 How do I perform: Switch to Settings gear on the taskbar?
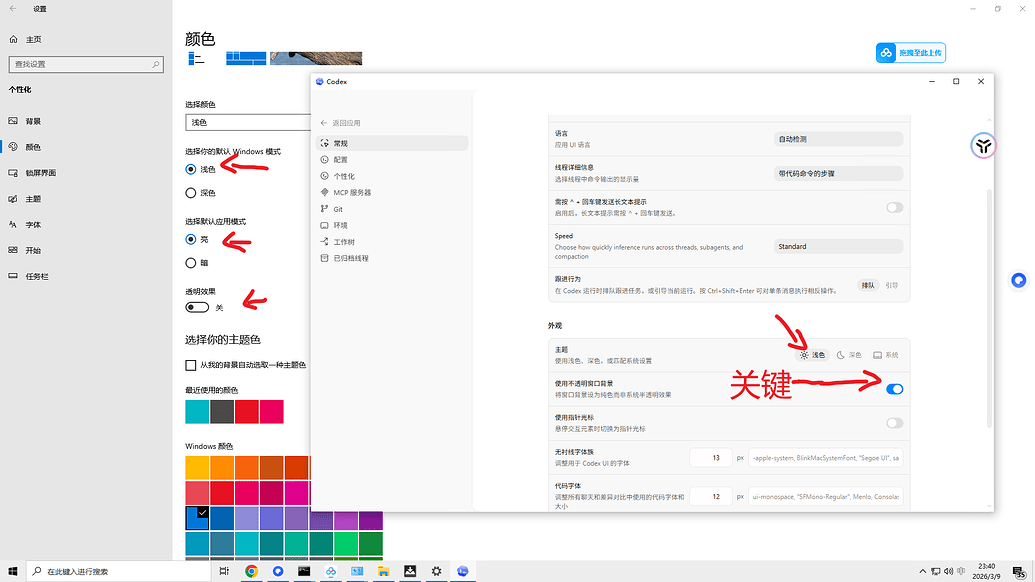(x=436, y=571)
